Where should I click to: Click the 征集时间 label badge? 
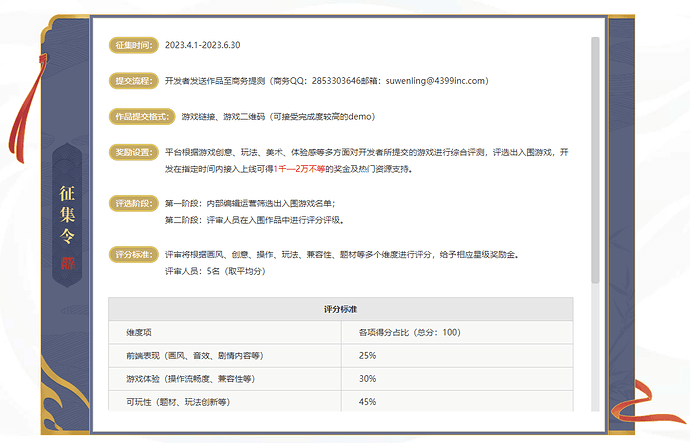click(134, 45)
